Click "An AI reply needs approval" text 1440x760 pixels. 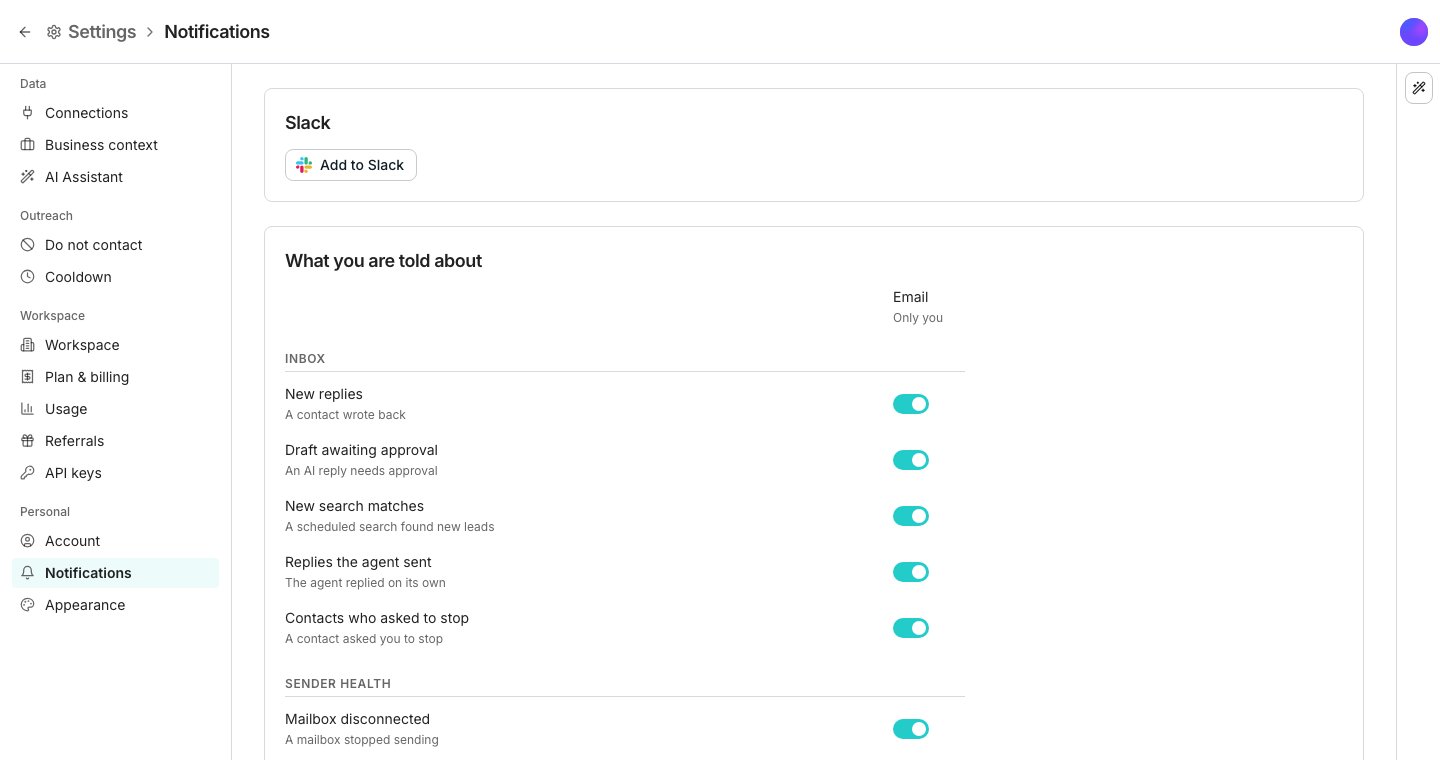(x=361, y=471)
